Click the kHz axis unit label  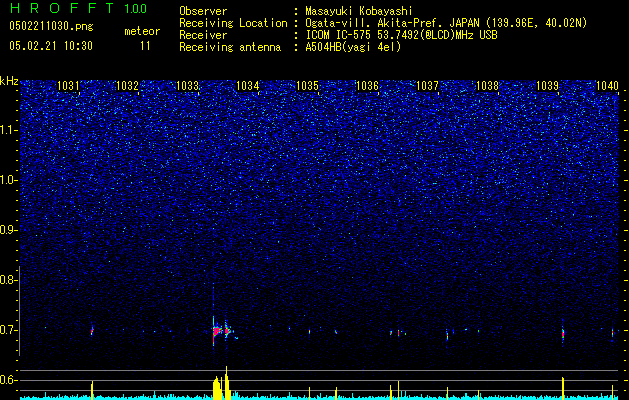9,81
